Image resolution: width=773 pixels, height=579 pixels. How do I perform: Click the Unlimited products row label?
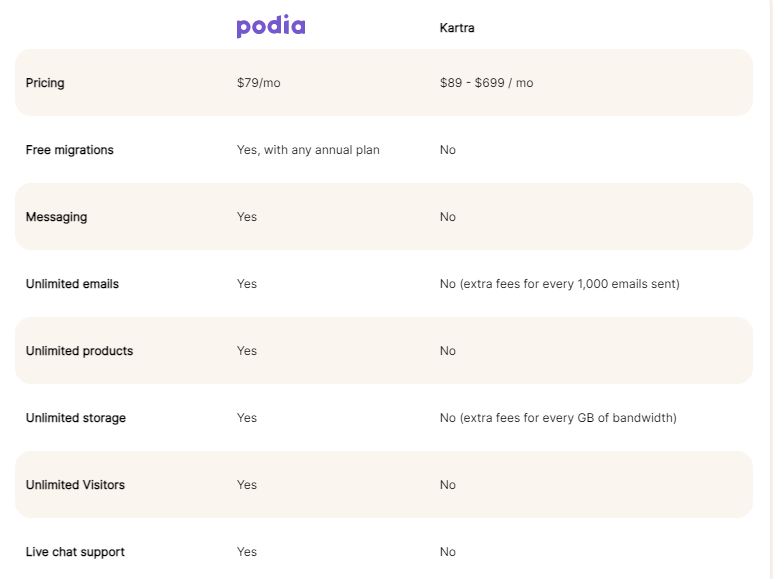click(x=79, y=351)
